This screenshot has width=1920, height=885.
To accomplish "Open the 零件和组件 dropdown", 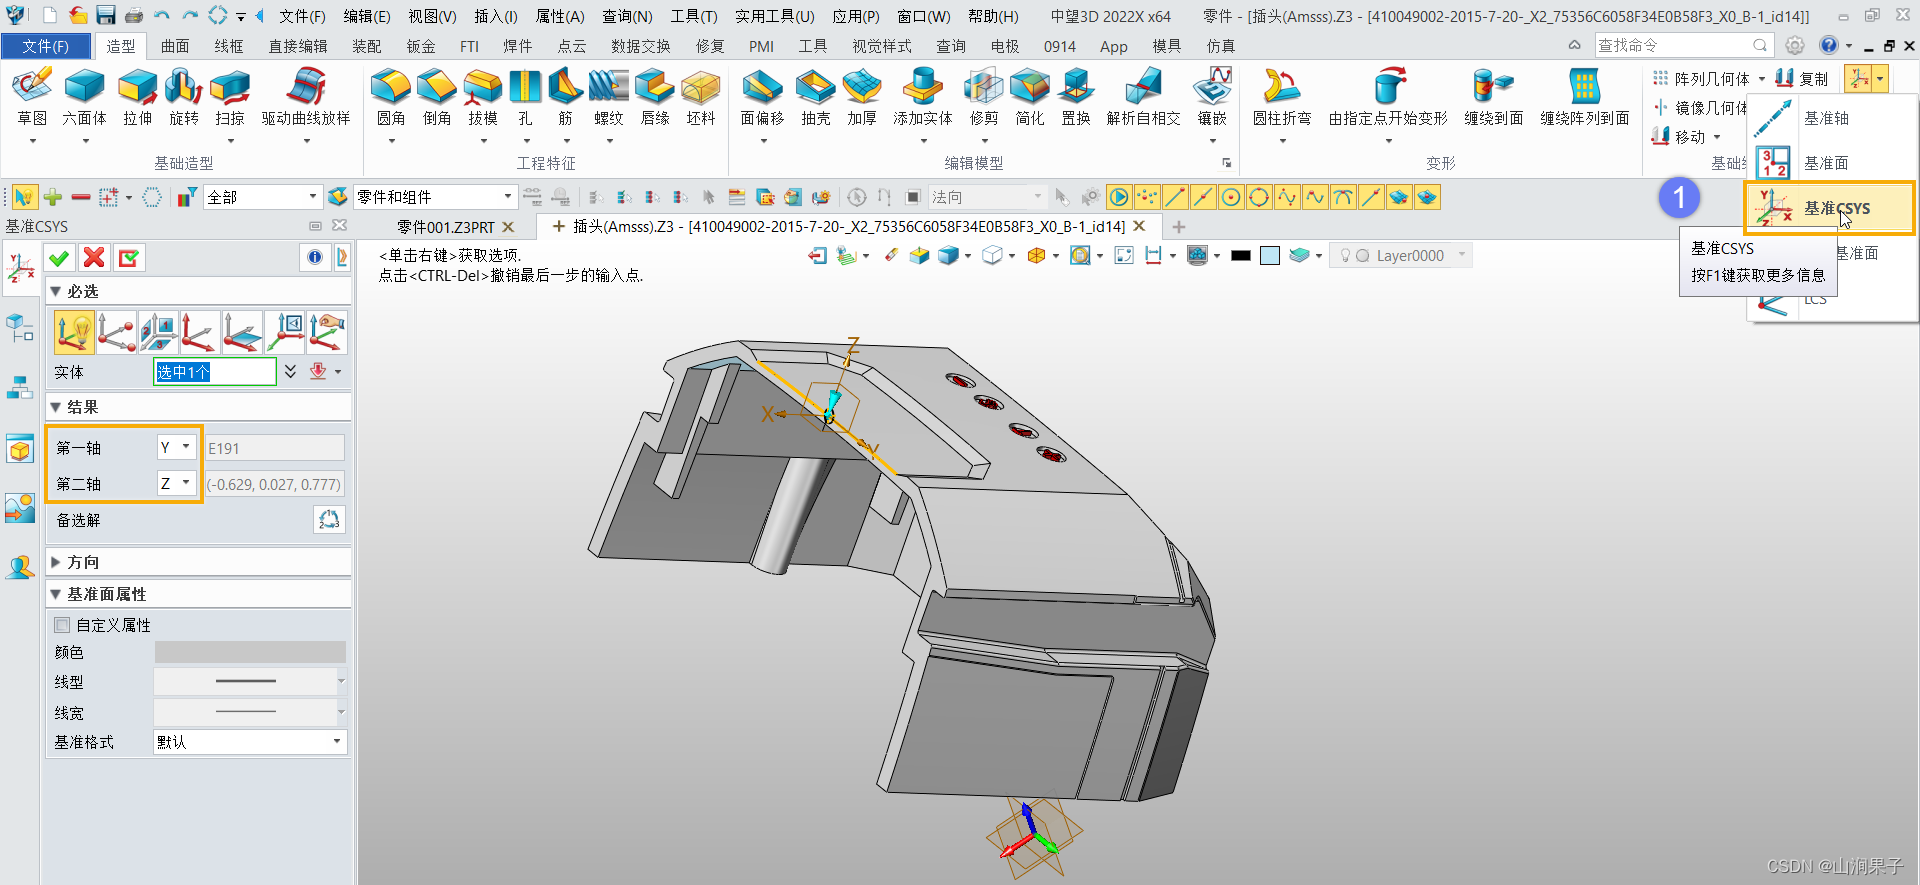I will [x=434, y=197].
